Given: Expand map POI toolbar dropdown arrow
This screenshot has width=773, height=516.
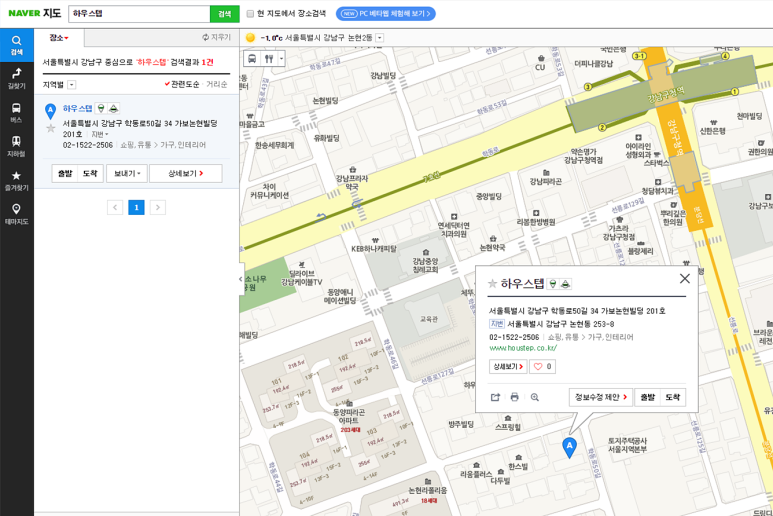Looking at the screenshot, I should [281, 59].
